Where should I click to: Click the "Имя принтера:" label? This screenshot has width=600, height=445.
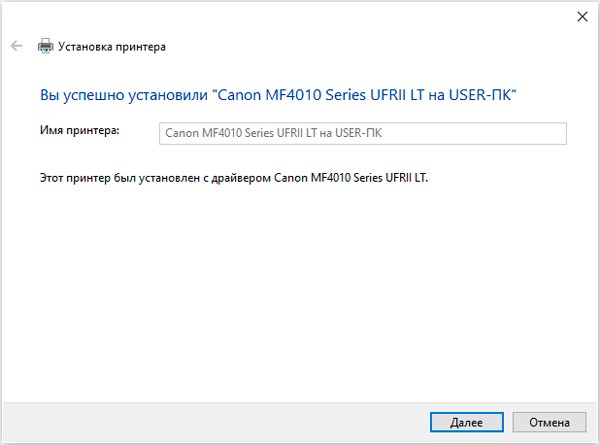tap(80, 130)
